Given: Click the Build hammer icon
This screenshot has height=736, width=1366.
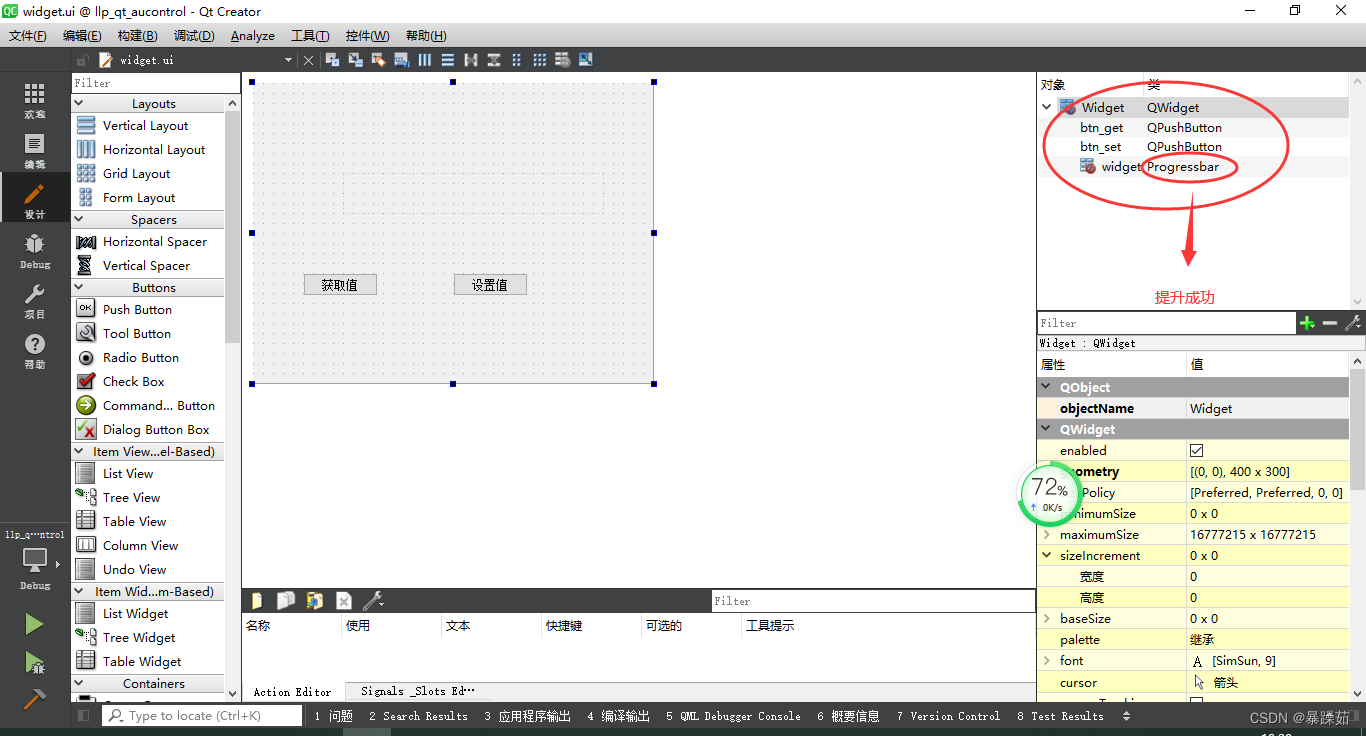Looking at the screenshot, I should tap(34, 699).
